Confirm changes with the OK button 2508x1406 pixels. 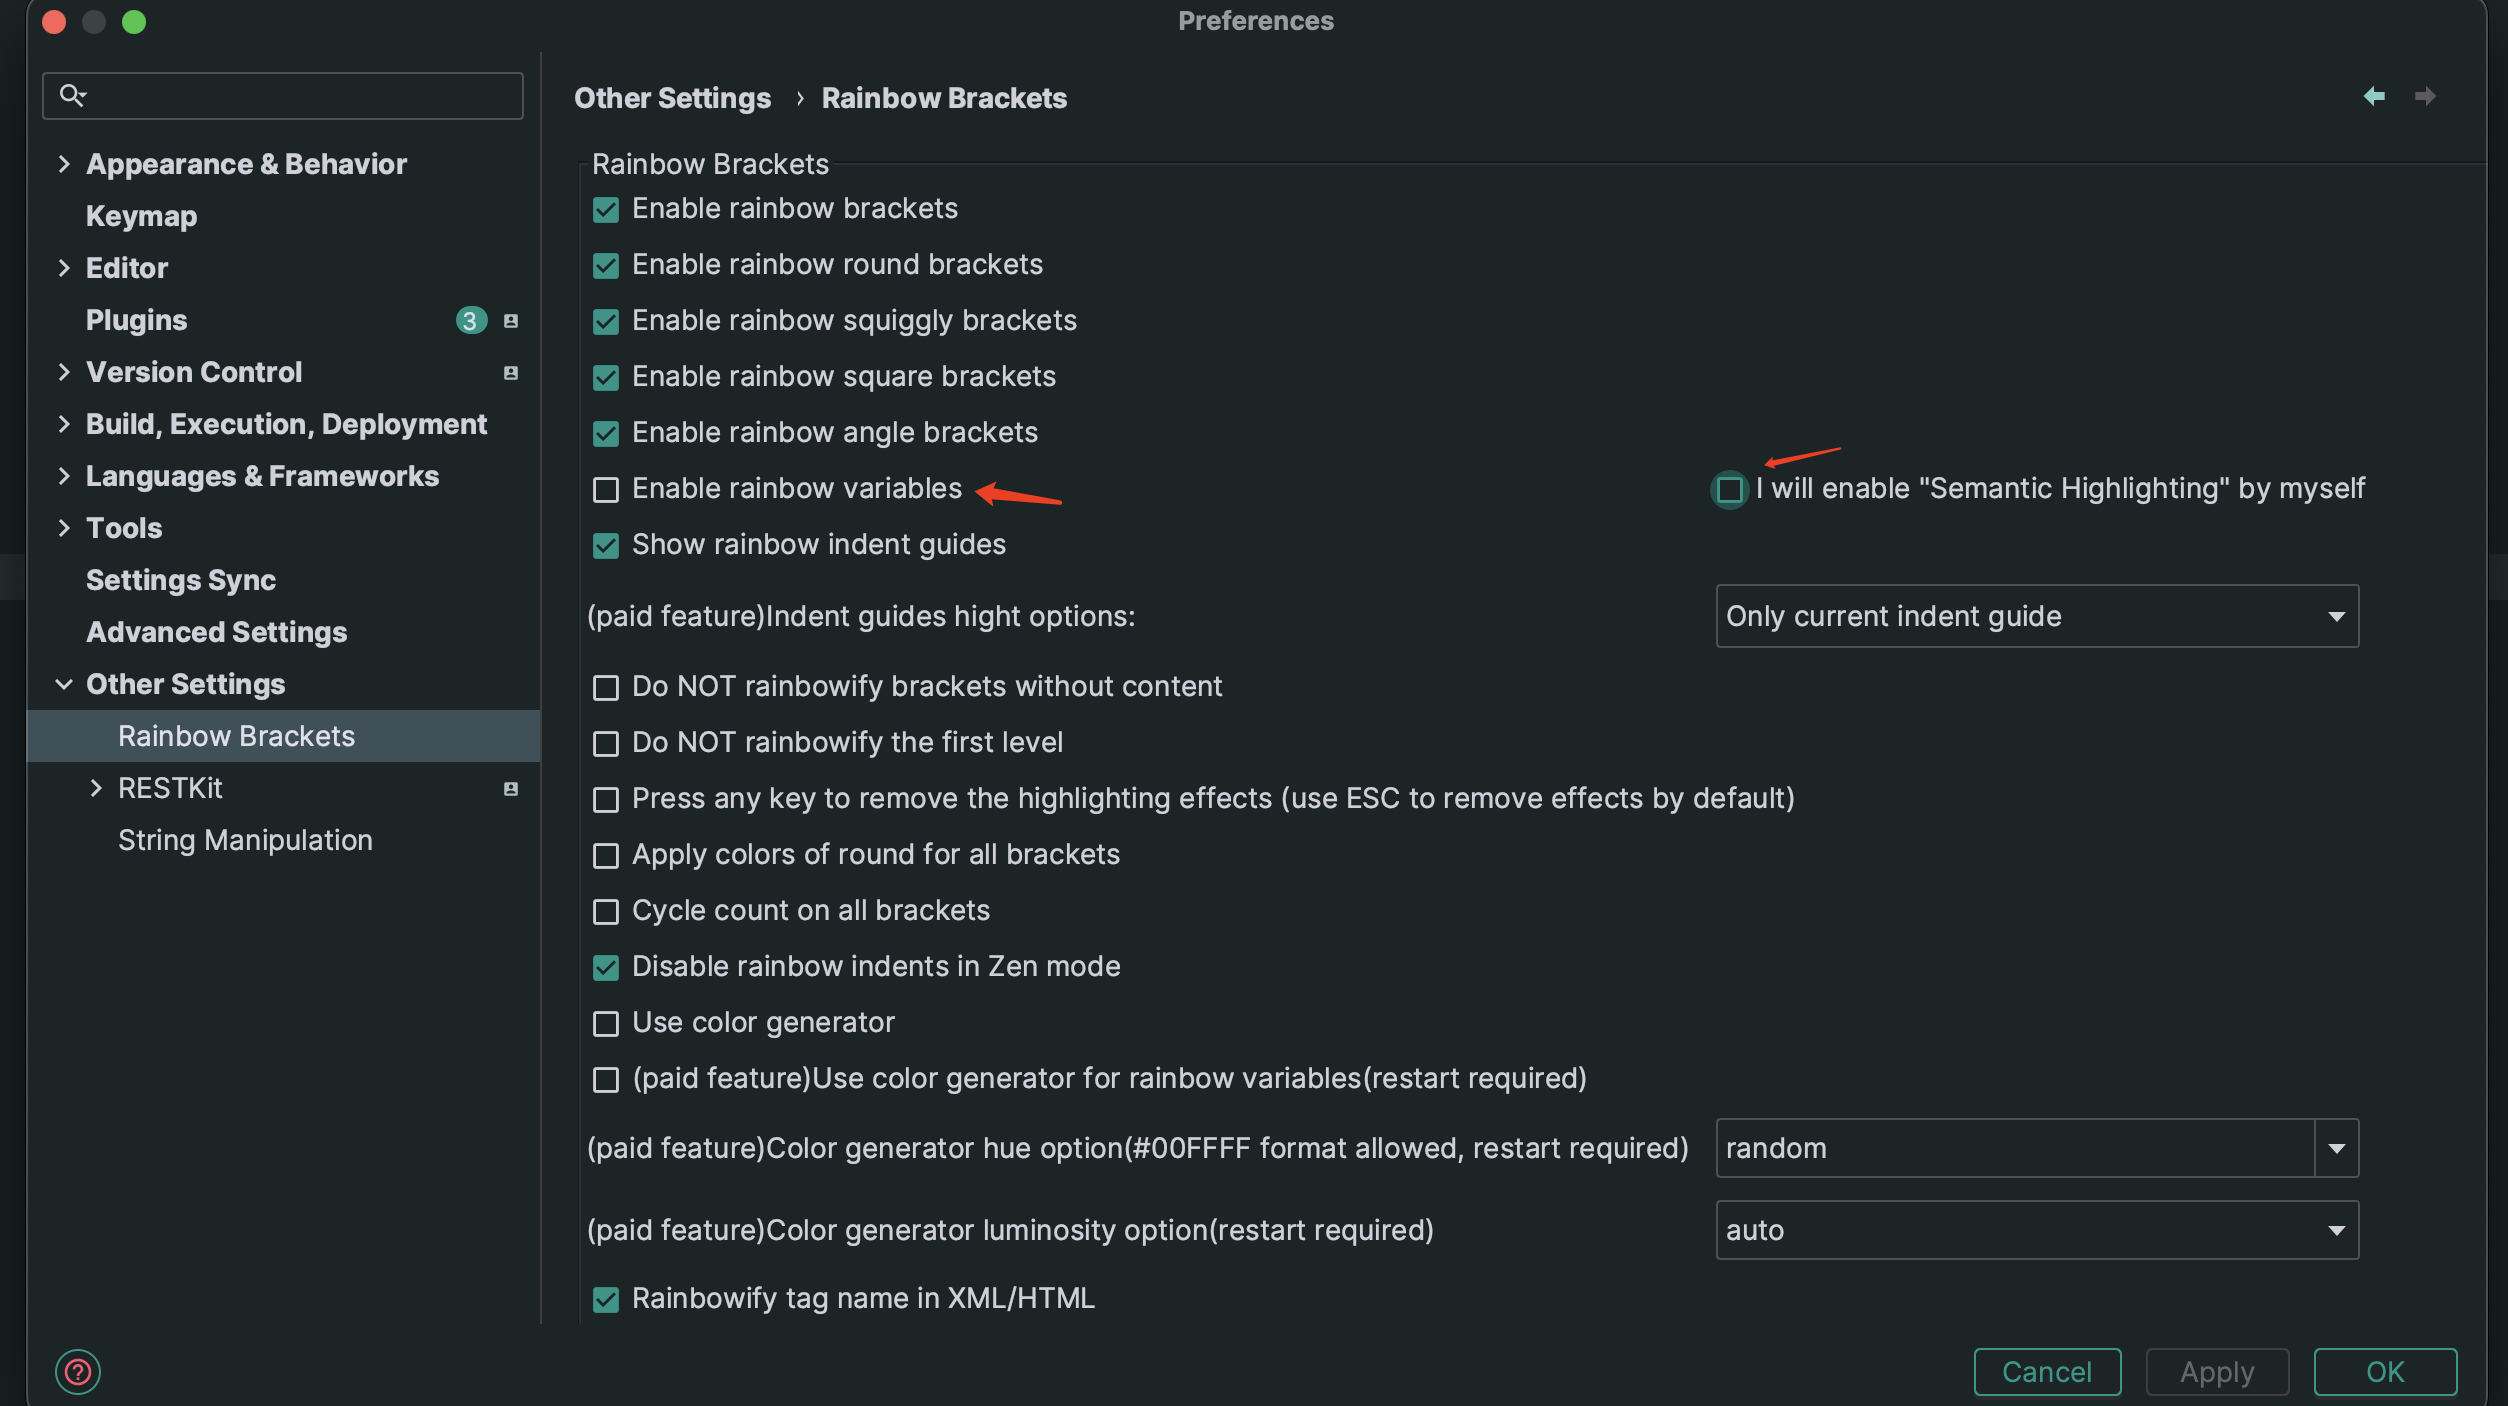coord(2385,1371)
